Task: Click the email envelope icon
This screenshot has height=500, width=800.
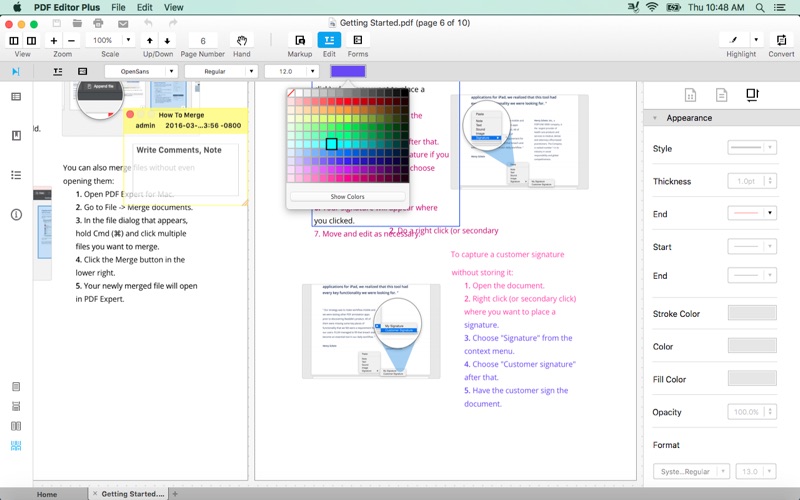Action: pyautogui.click(x=123, y=23)
